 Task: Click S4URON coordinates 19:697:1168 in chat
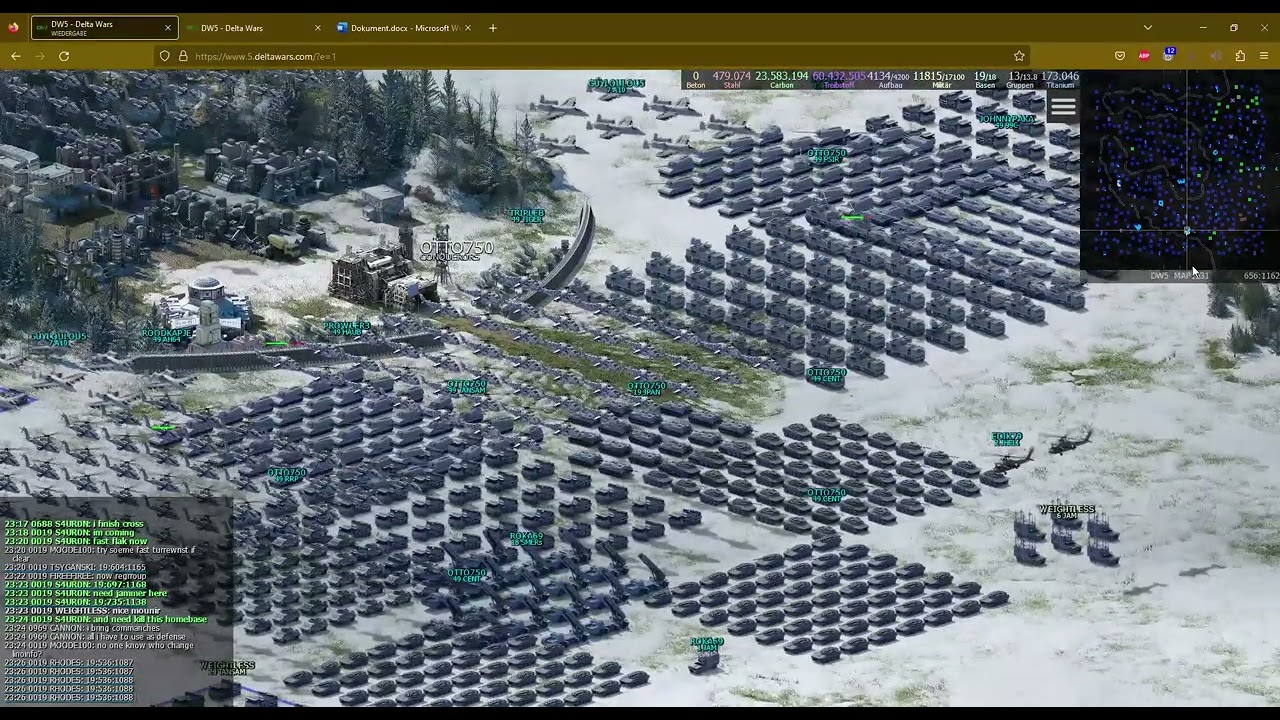120,585
